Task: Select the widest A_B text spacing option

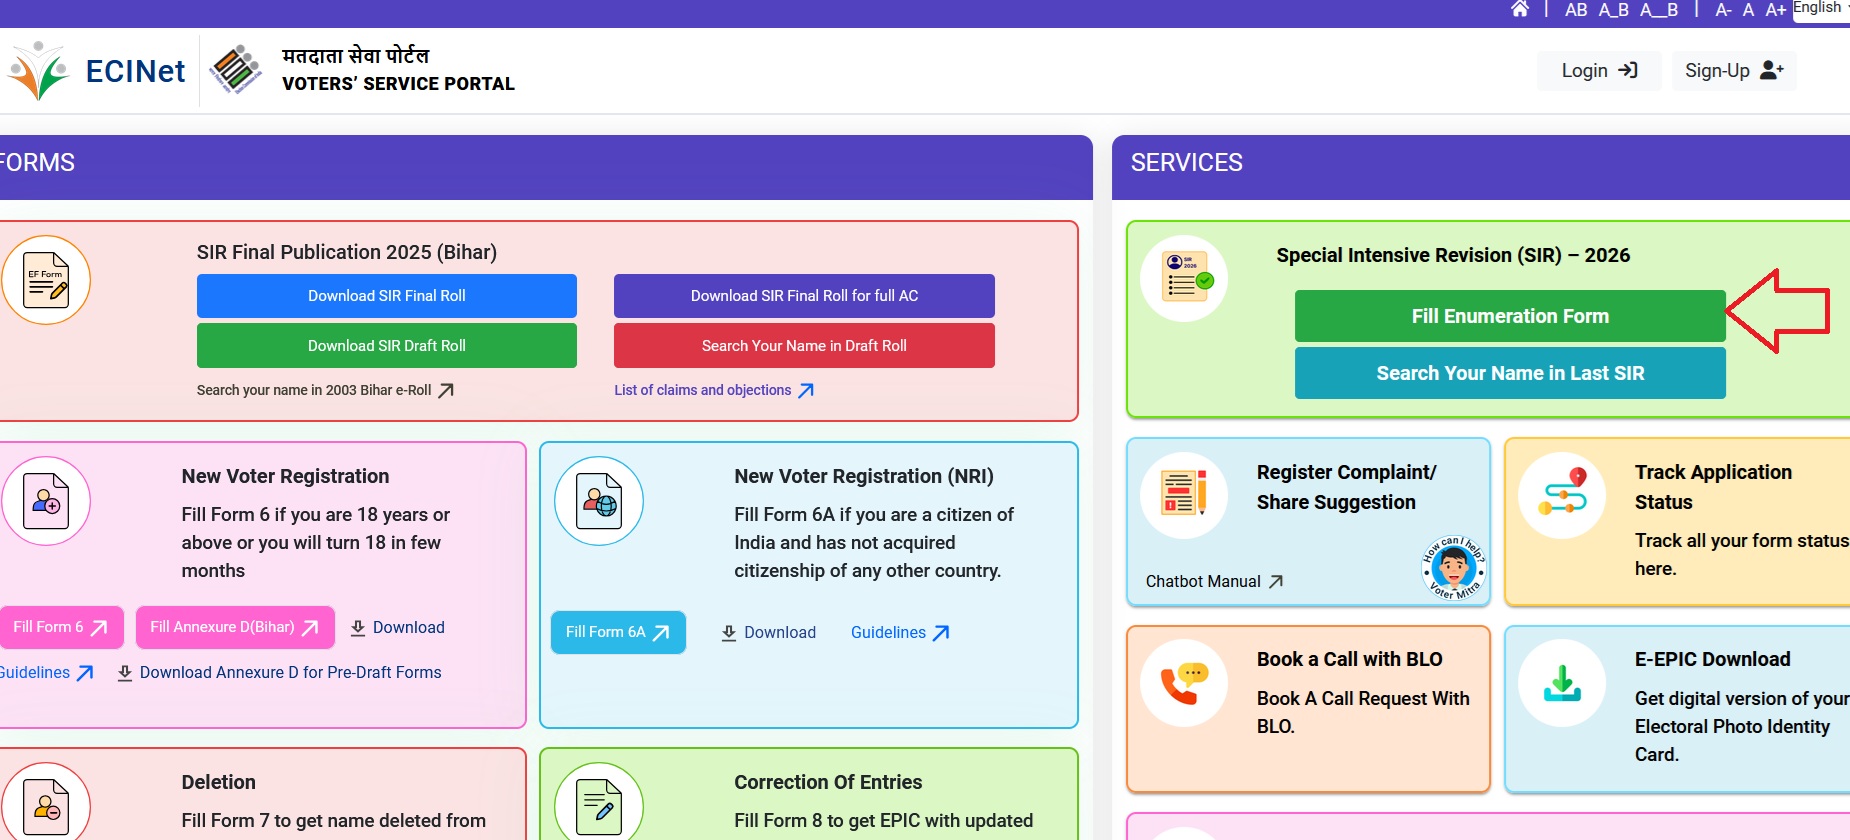Action: point(1659,10)
